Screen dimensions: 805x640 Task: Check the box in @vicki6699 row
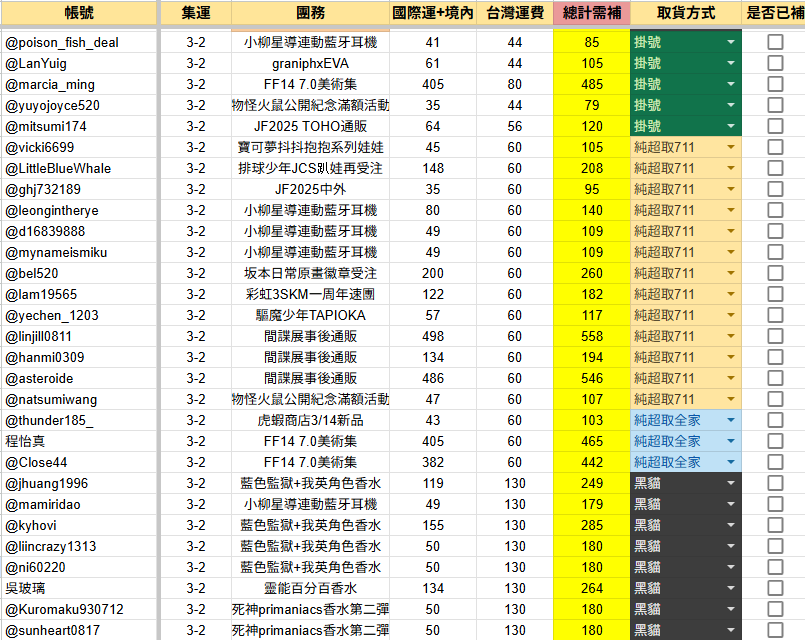775,147
